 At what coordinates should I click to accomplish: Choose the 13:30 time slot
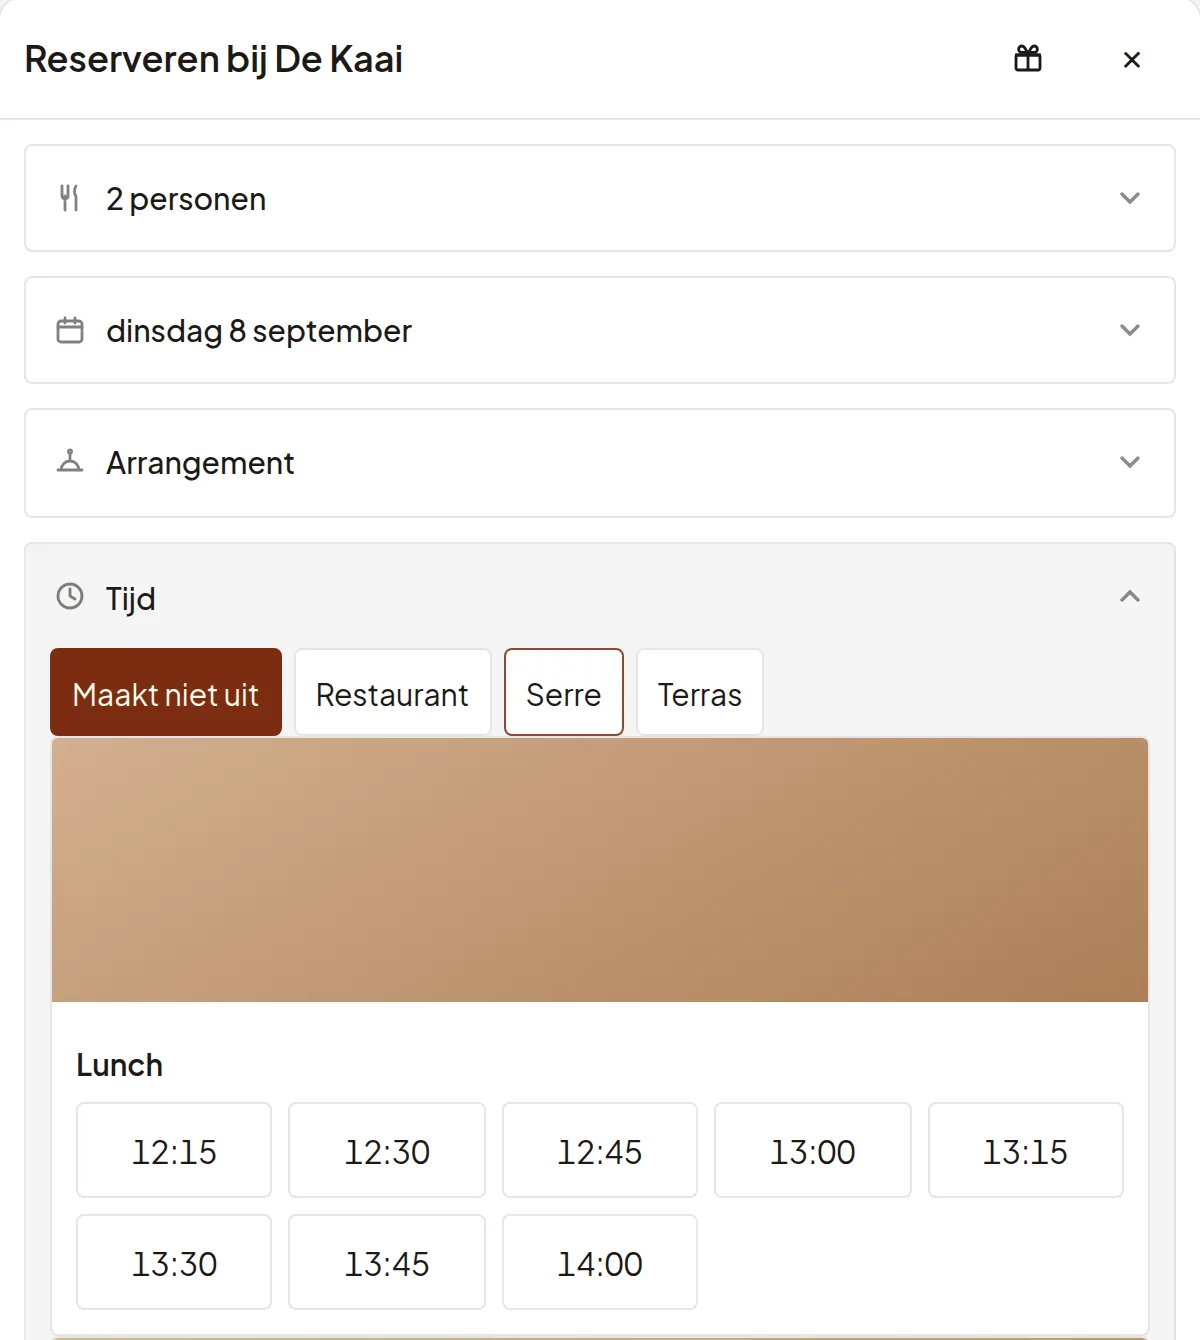pyautogui.click(x=174, y=1262)
